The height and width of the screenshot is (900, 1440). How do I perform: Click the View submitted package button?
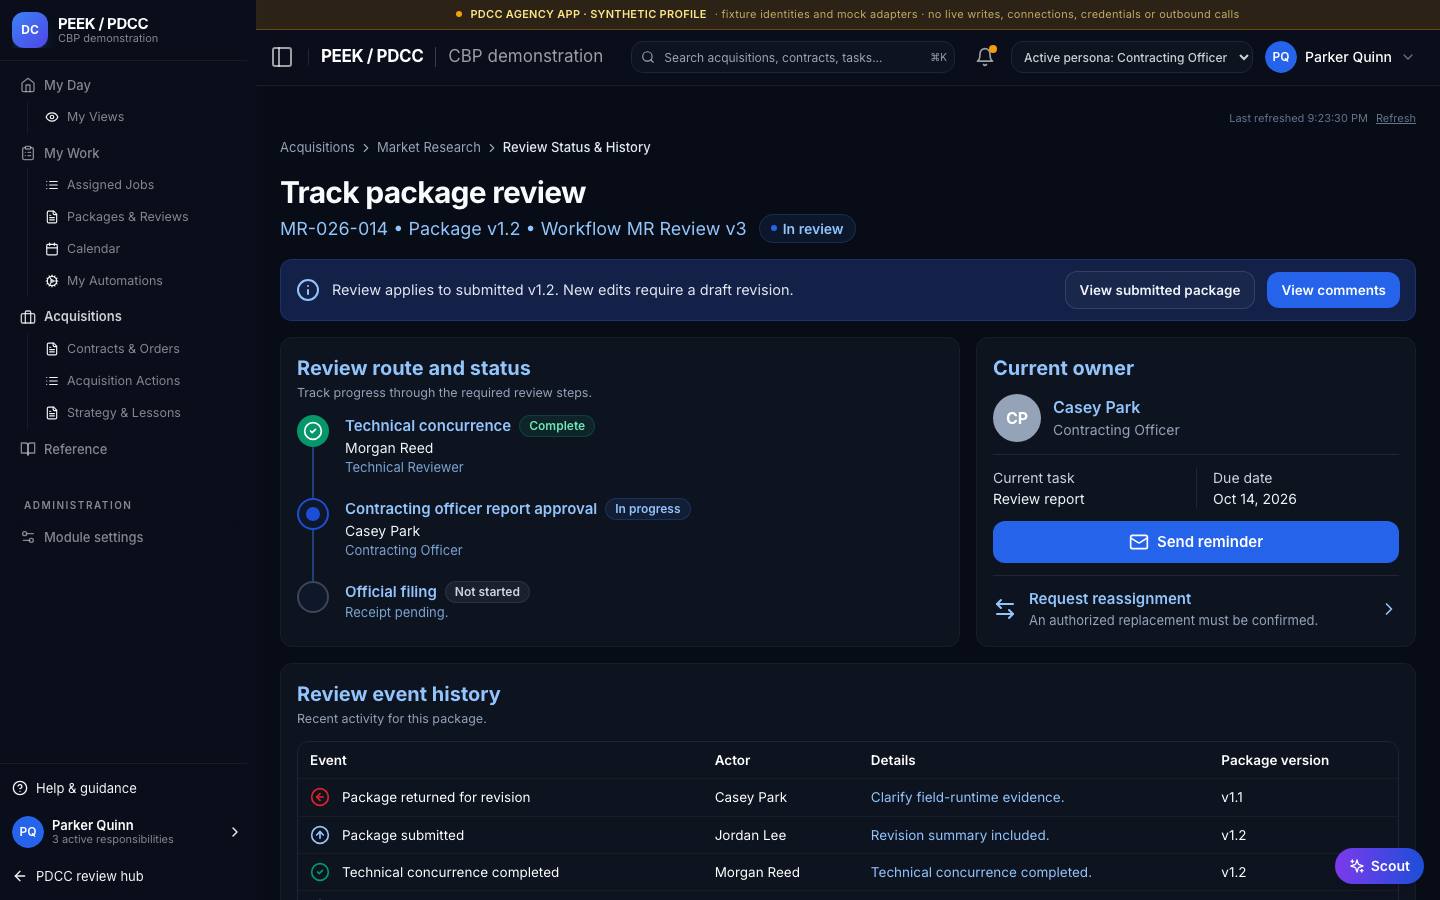1159,290
